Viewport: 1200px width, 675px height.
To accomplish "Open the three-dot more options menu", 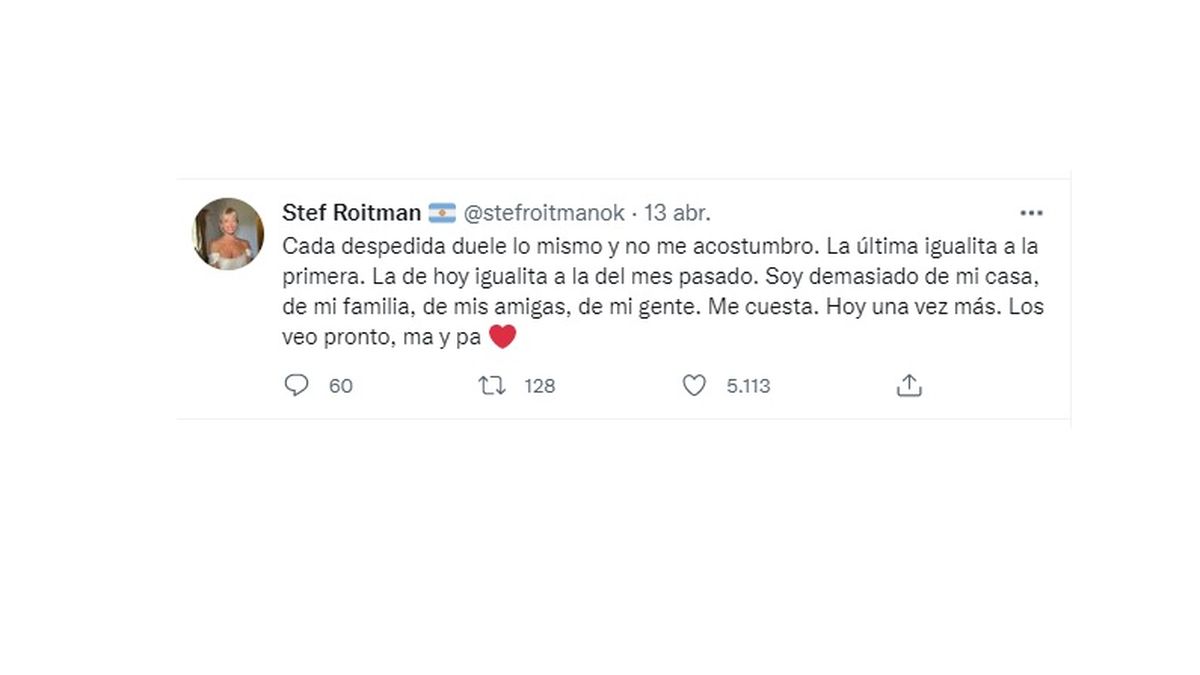I will pos(1031,213).
